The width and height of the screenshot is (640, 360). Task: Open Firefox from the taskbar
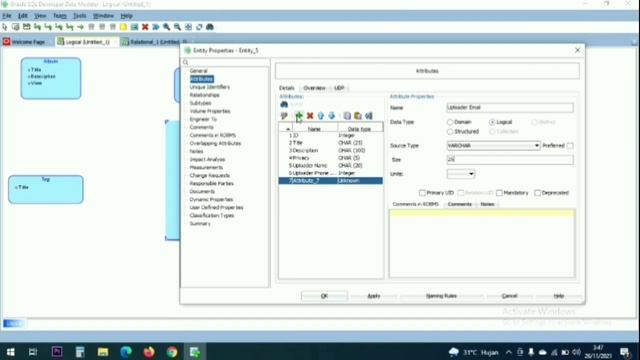coord(149,351)
